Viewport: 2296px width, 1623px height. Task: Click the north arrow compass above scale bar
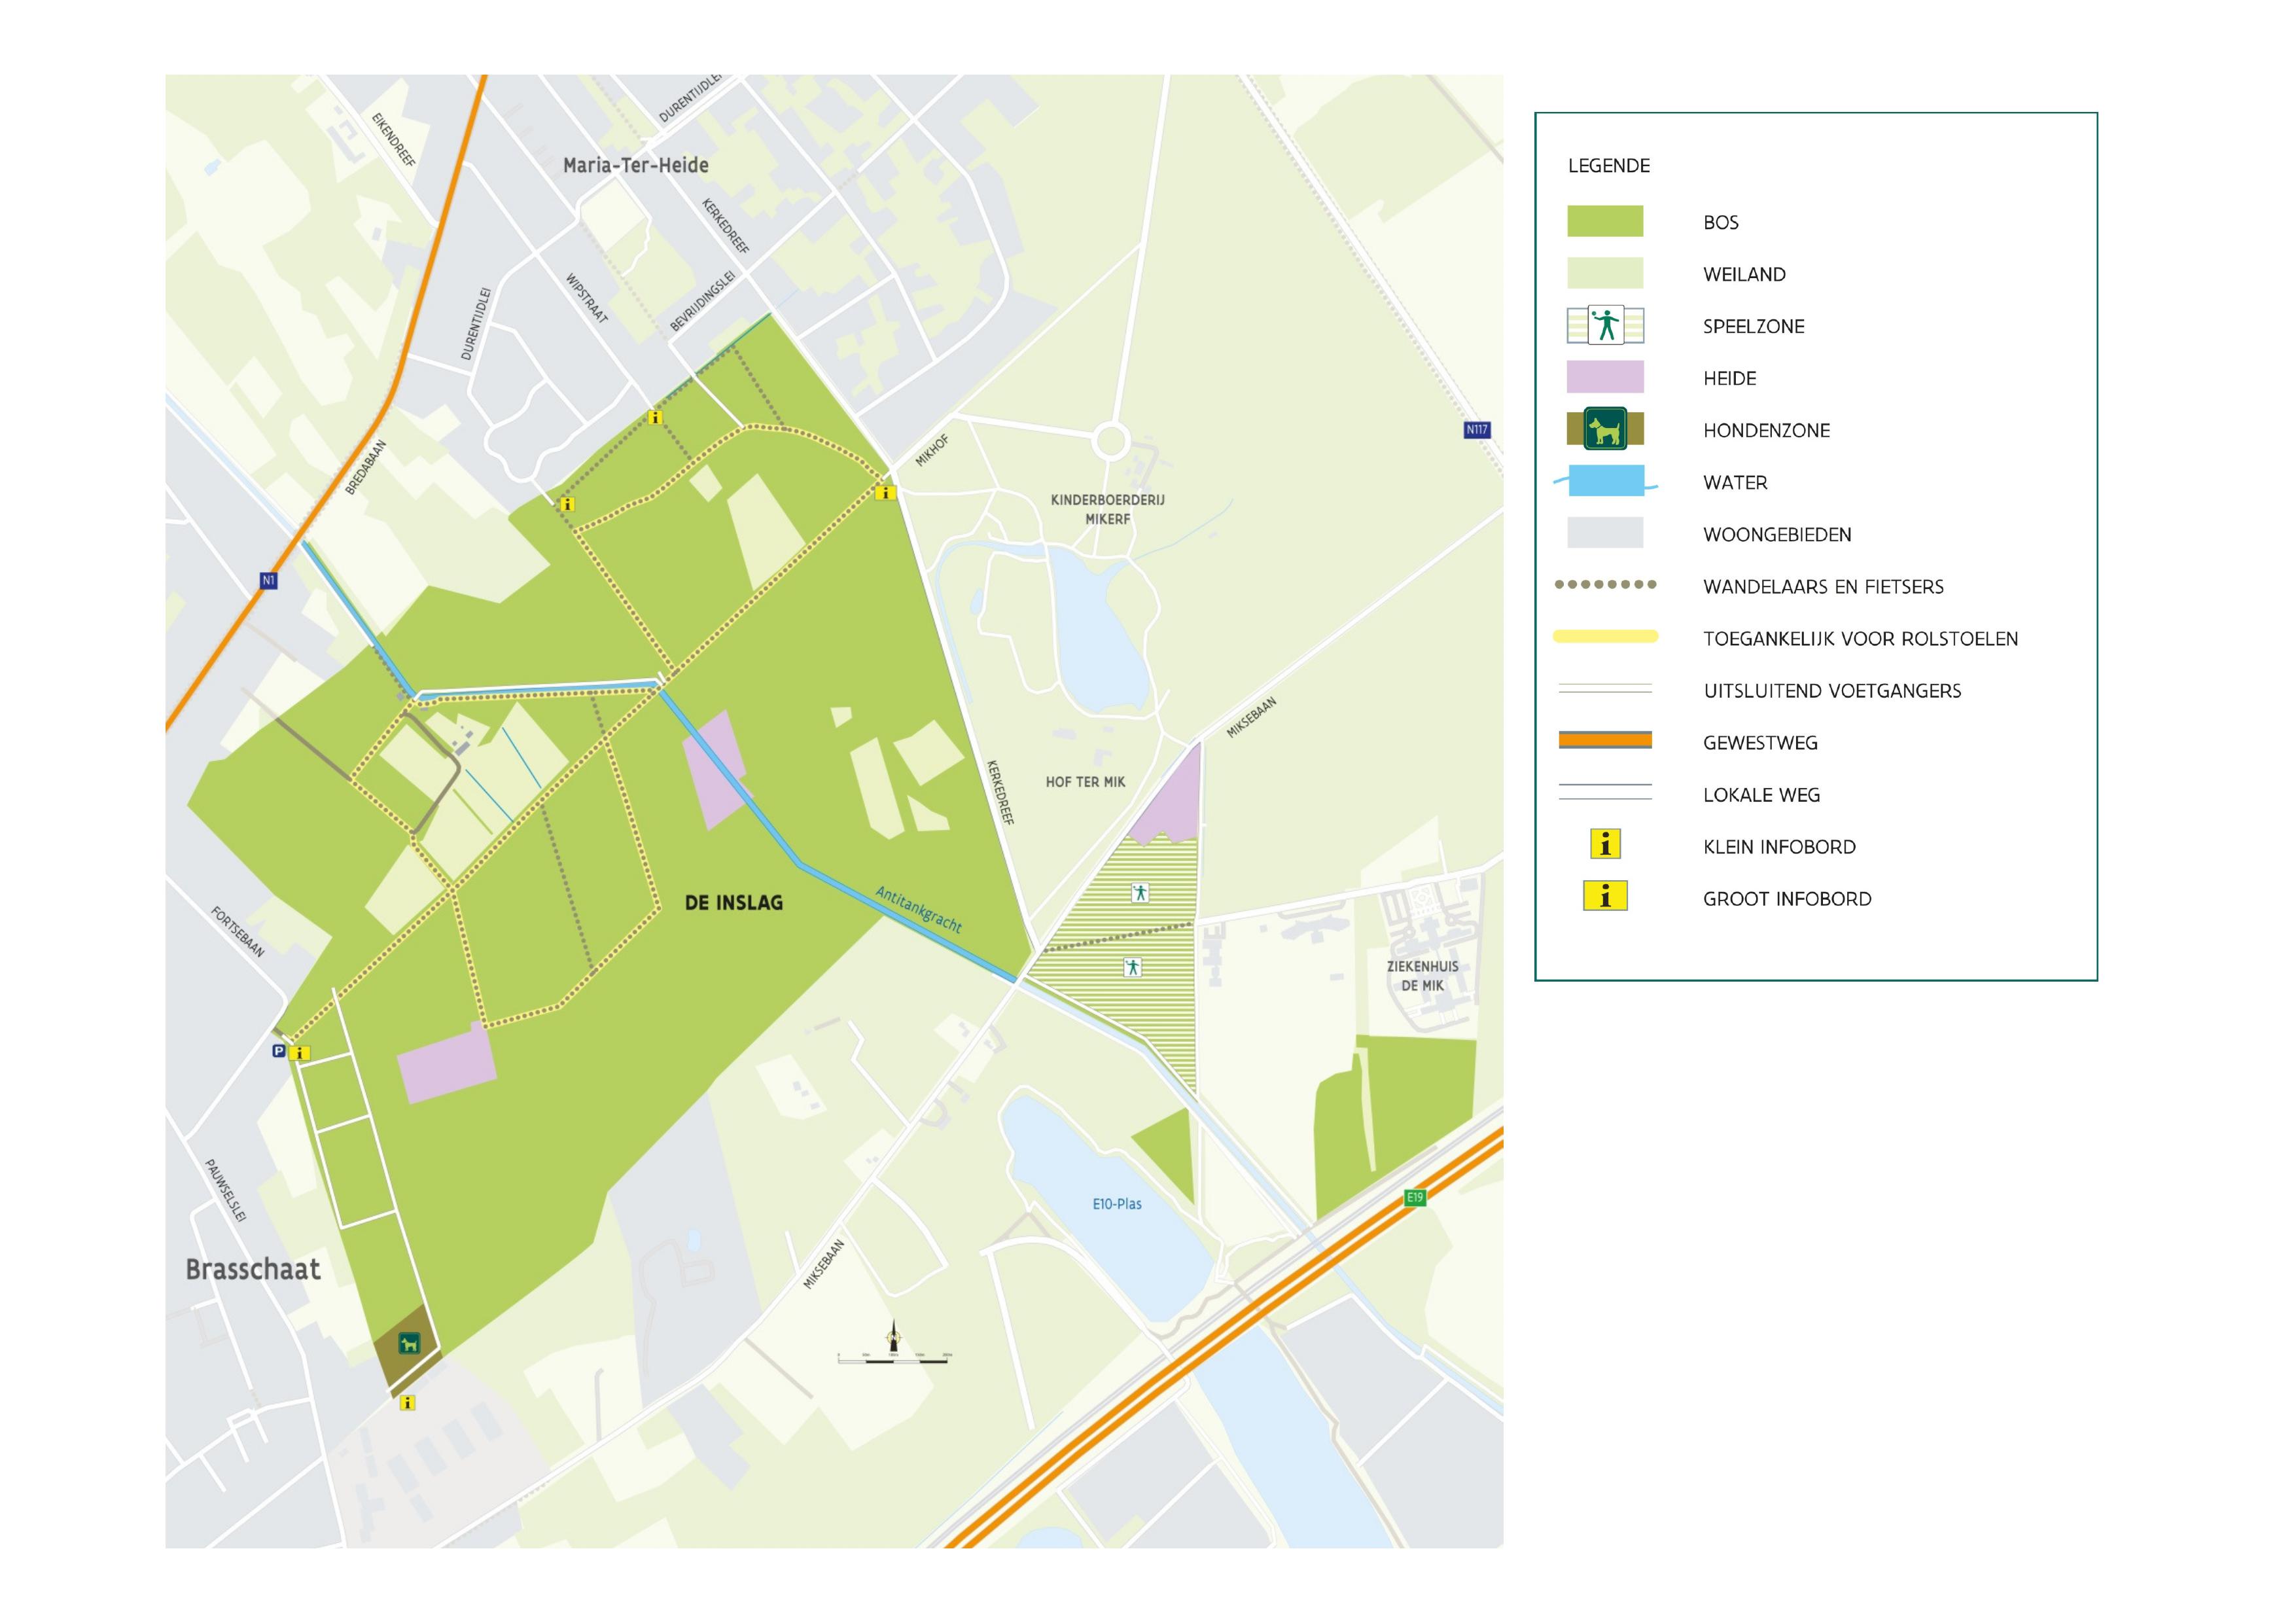point(894,1336)
